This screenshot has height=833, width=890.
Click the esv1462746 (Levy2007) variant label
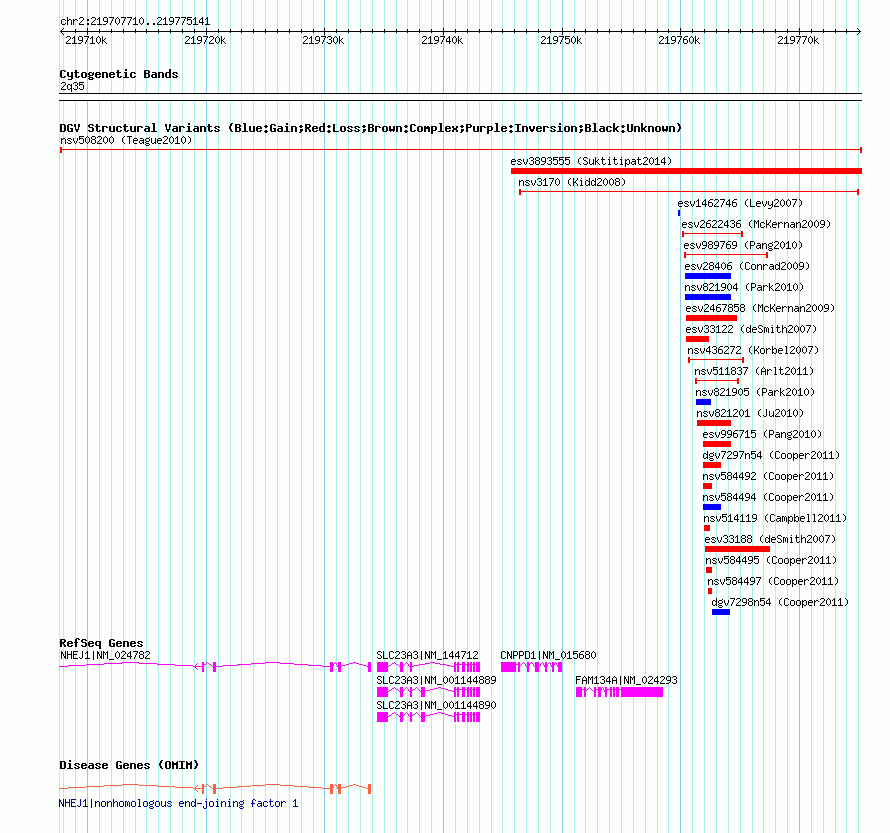point(740,203)
